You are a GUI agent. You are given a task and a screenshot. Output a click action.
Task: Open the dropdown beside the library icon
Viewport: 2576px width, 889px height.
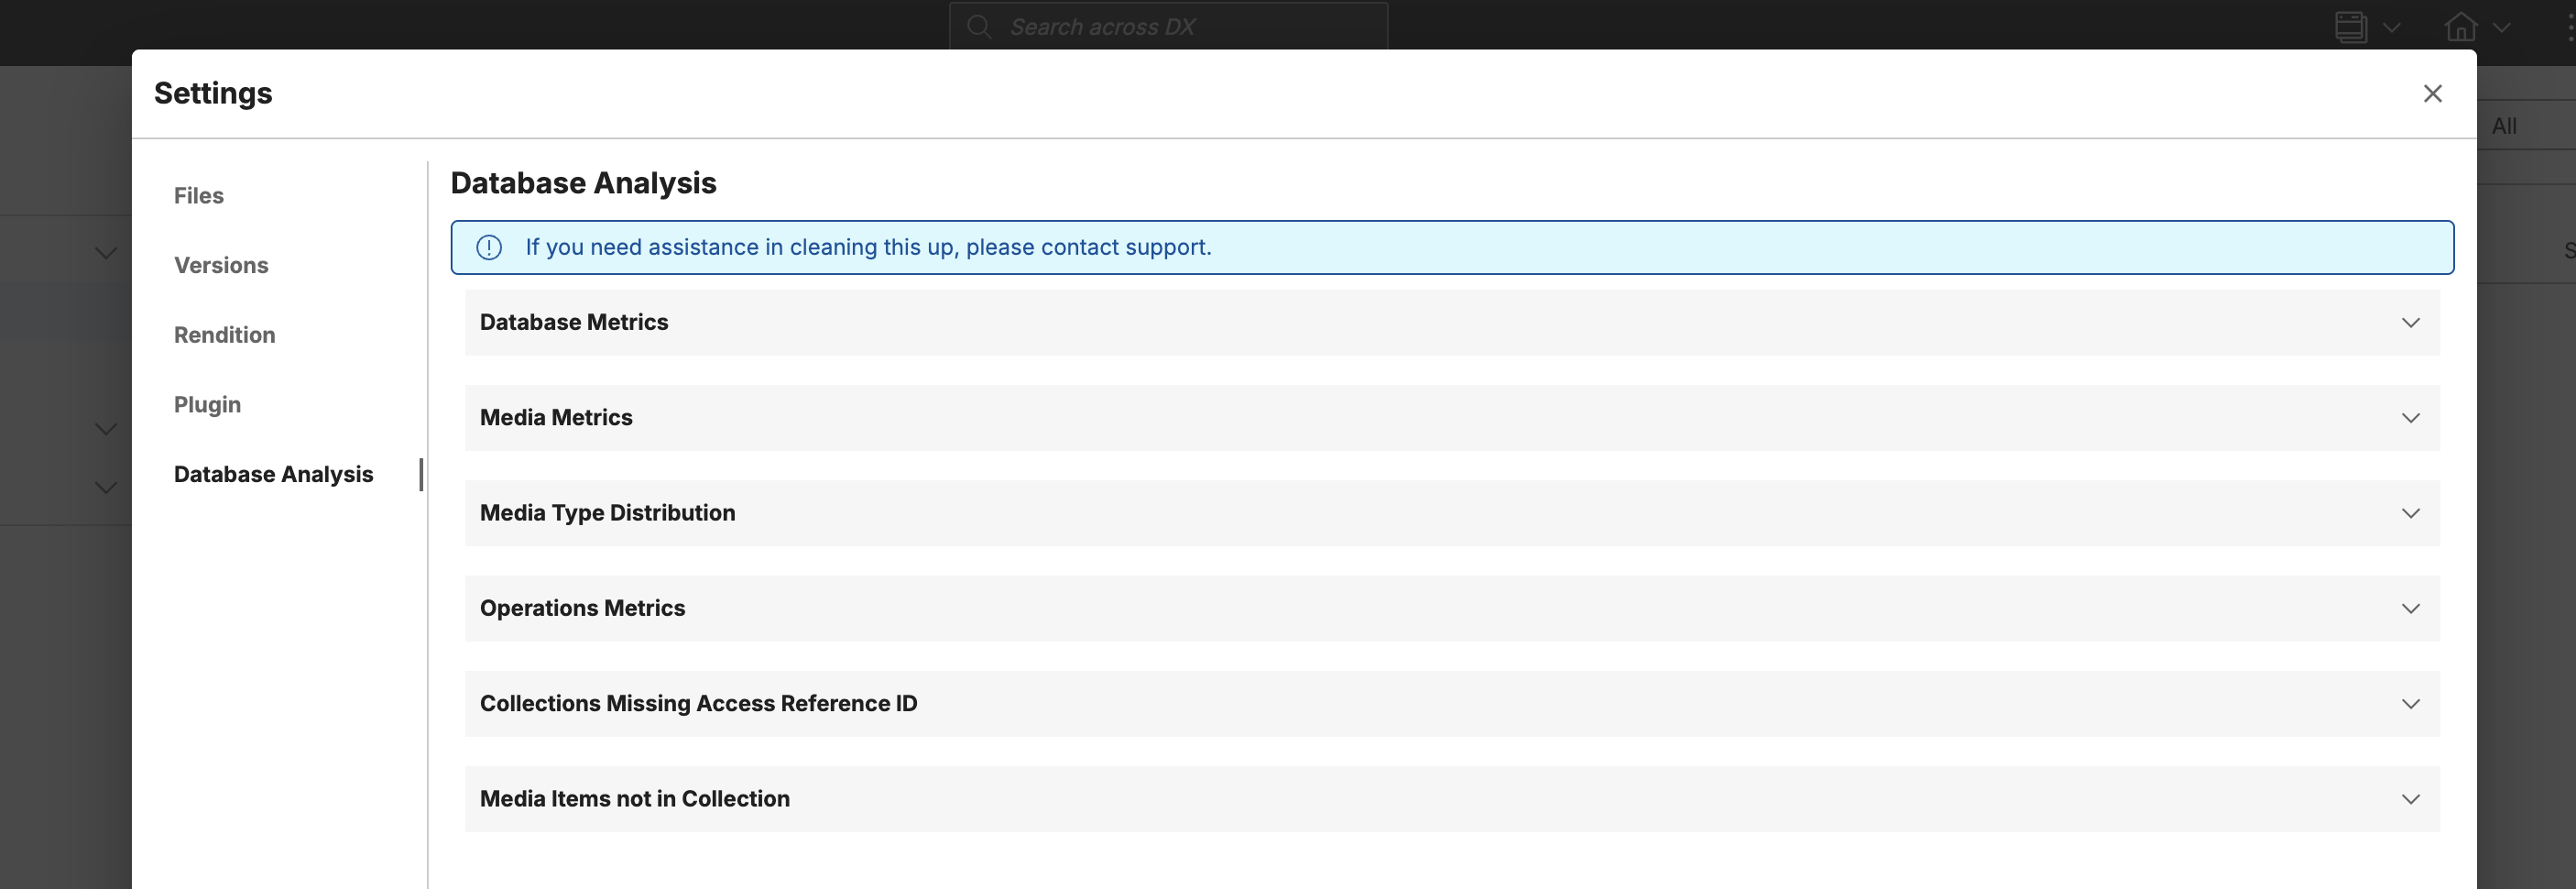(2391, 28)
